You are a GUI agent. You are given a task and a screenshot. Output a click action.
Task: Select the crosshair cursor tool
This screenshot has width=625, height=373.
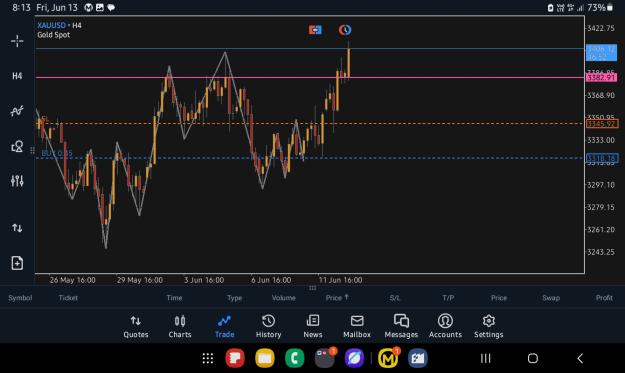(17, 41)
